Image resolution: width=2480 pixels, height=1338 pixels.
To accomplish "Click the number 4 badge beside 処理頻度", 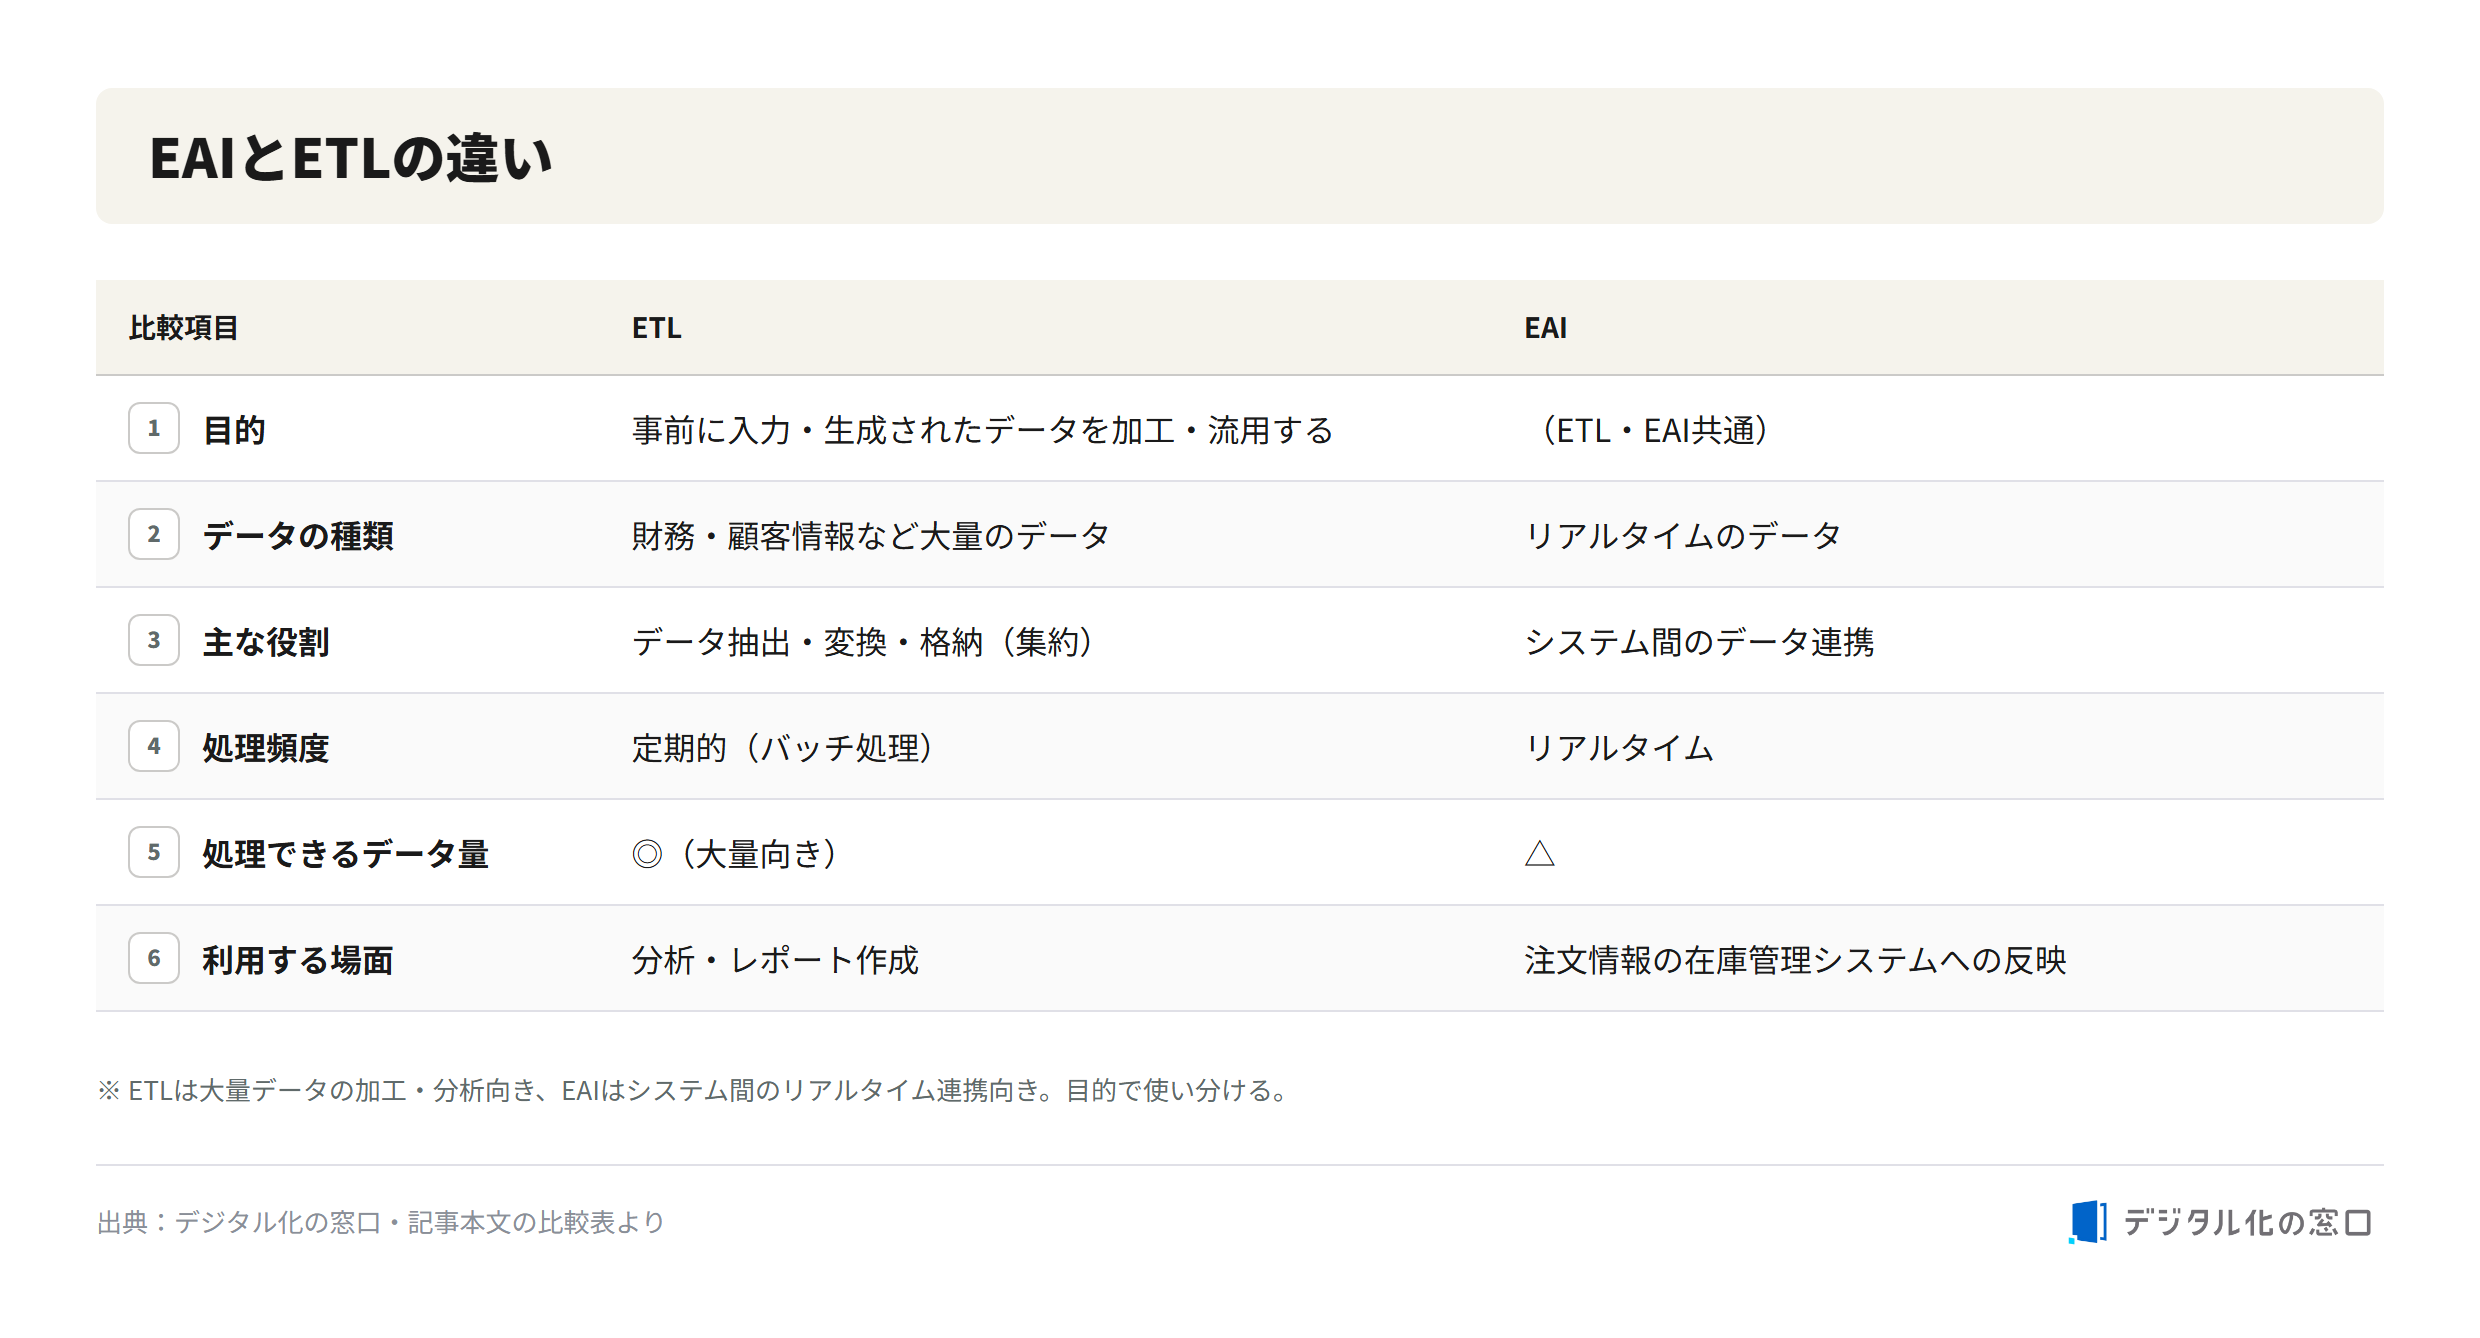I will point(154,746).
